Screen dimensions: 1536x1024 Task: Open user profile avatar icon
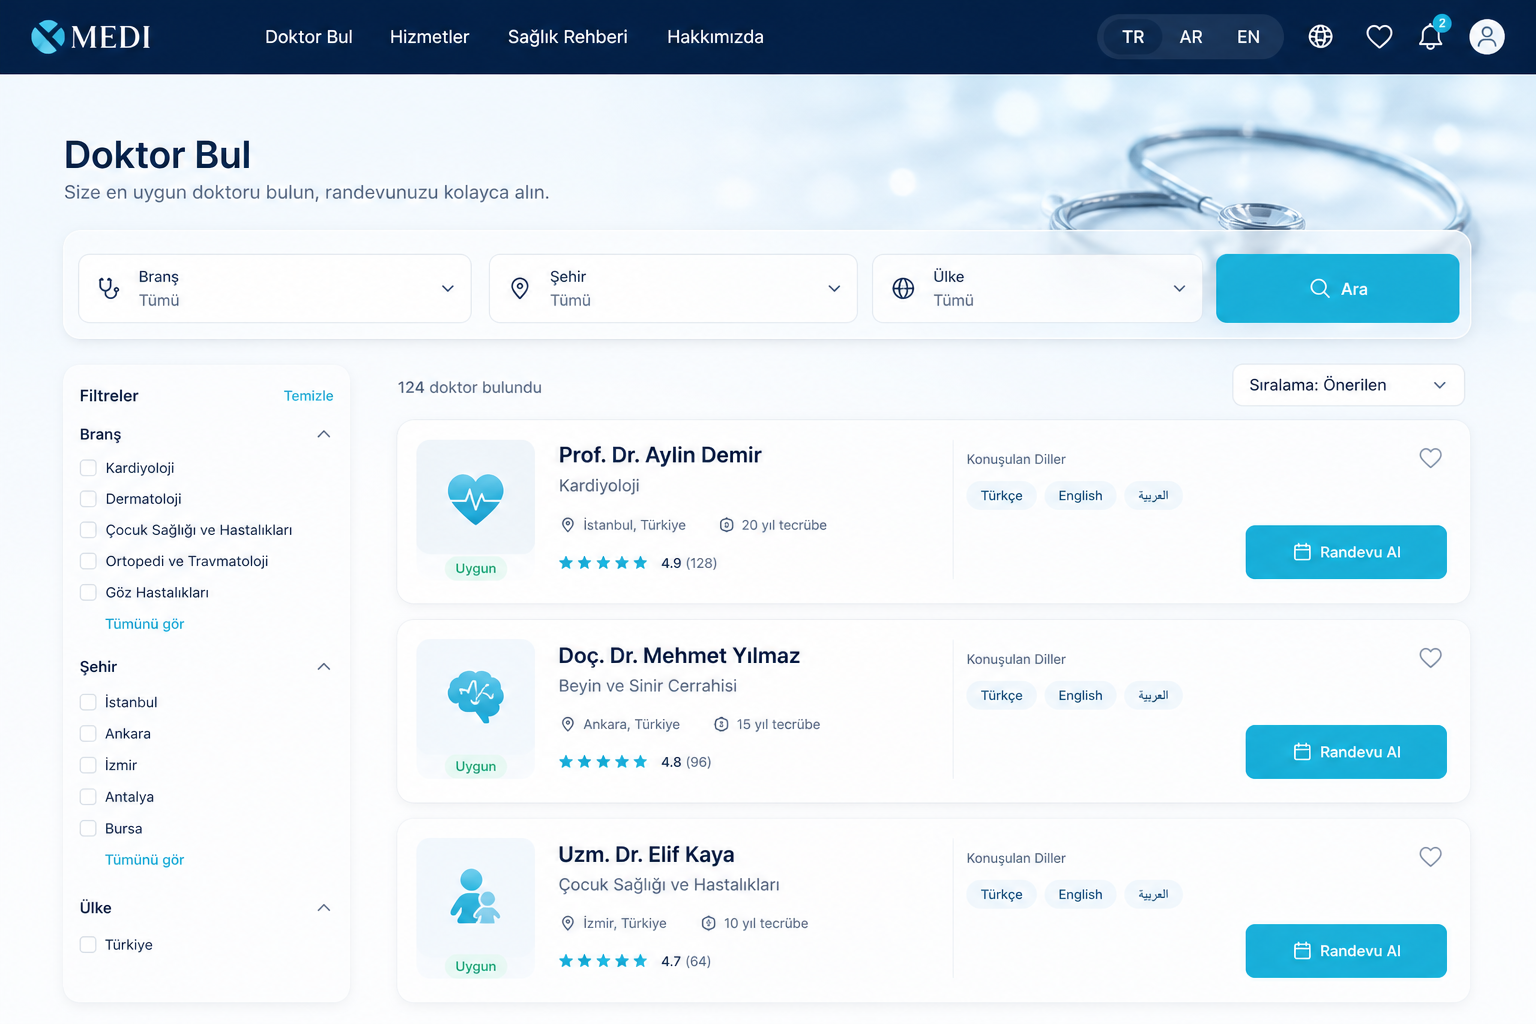click(1487, 37)
